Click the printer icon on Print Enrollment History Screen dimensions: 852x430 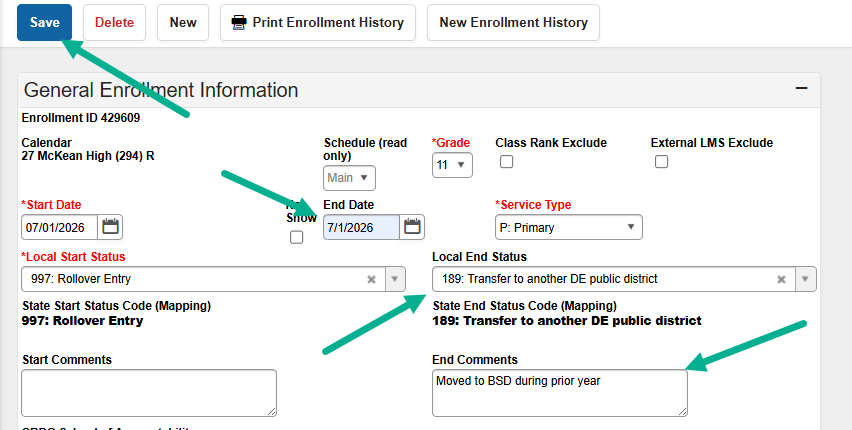click(x=239, y=22)
